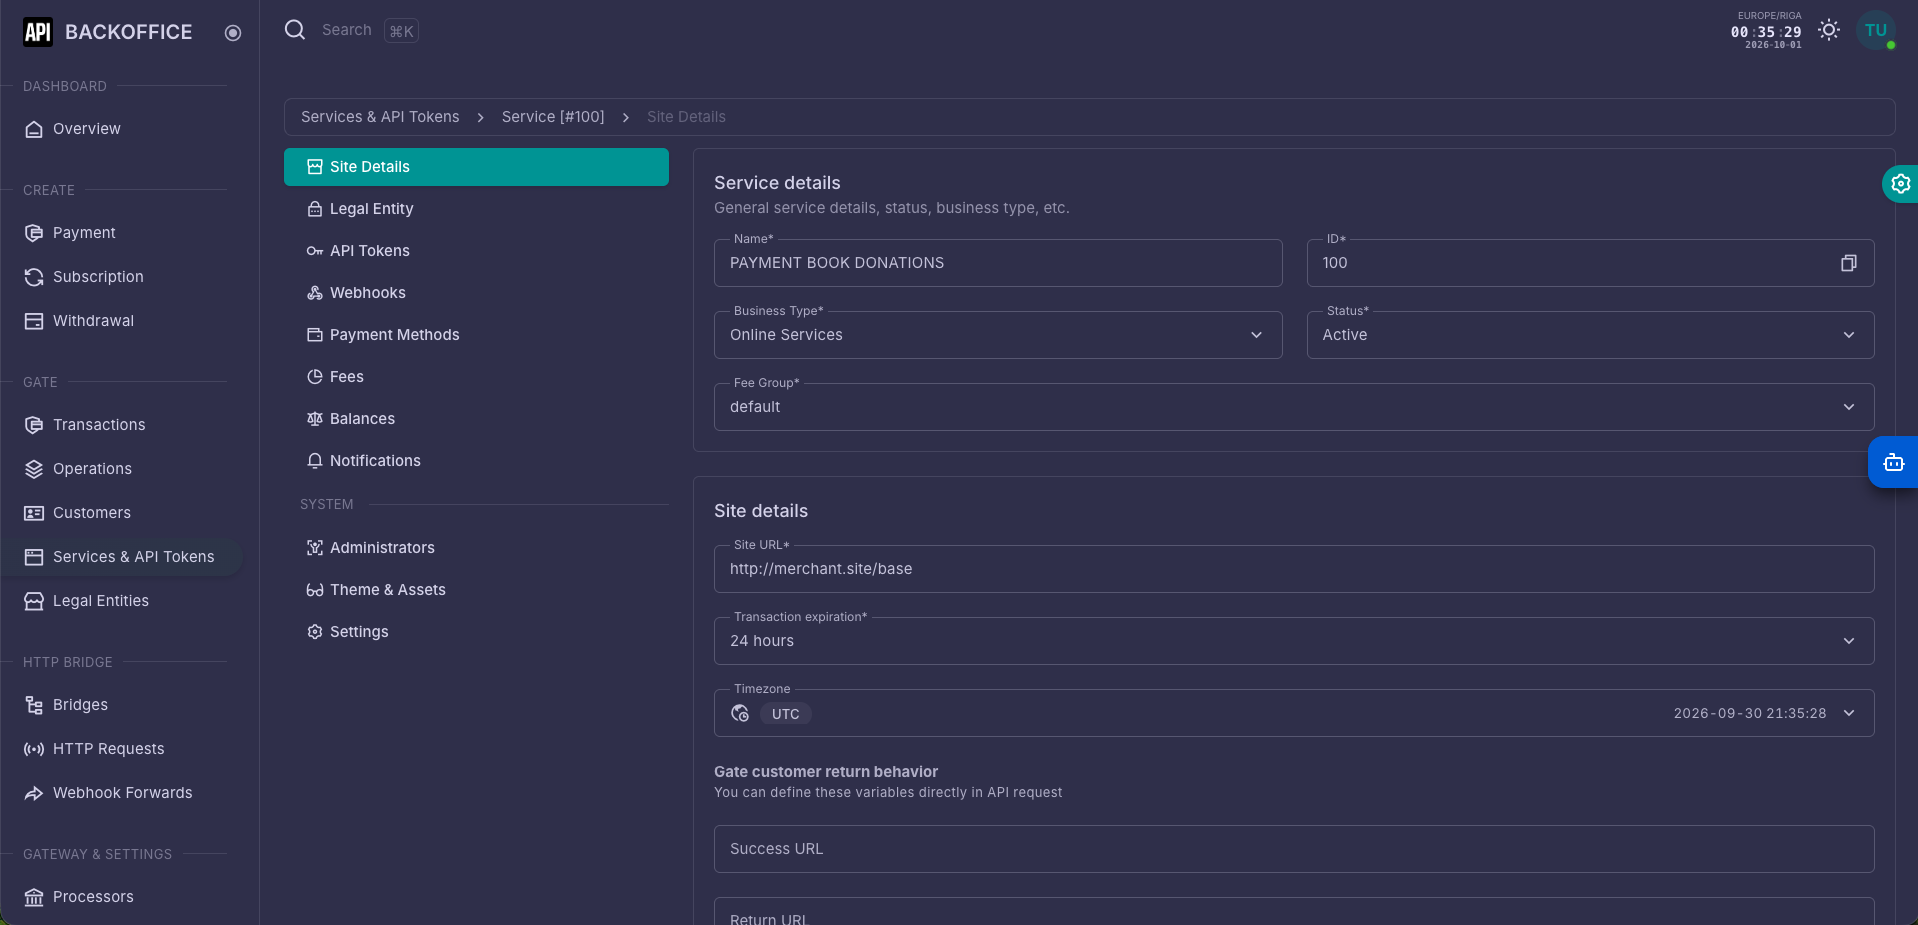Open Webhook Forwards
The image size is (1918, 925).
pyautogui.click(x=120, y=793)
